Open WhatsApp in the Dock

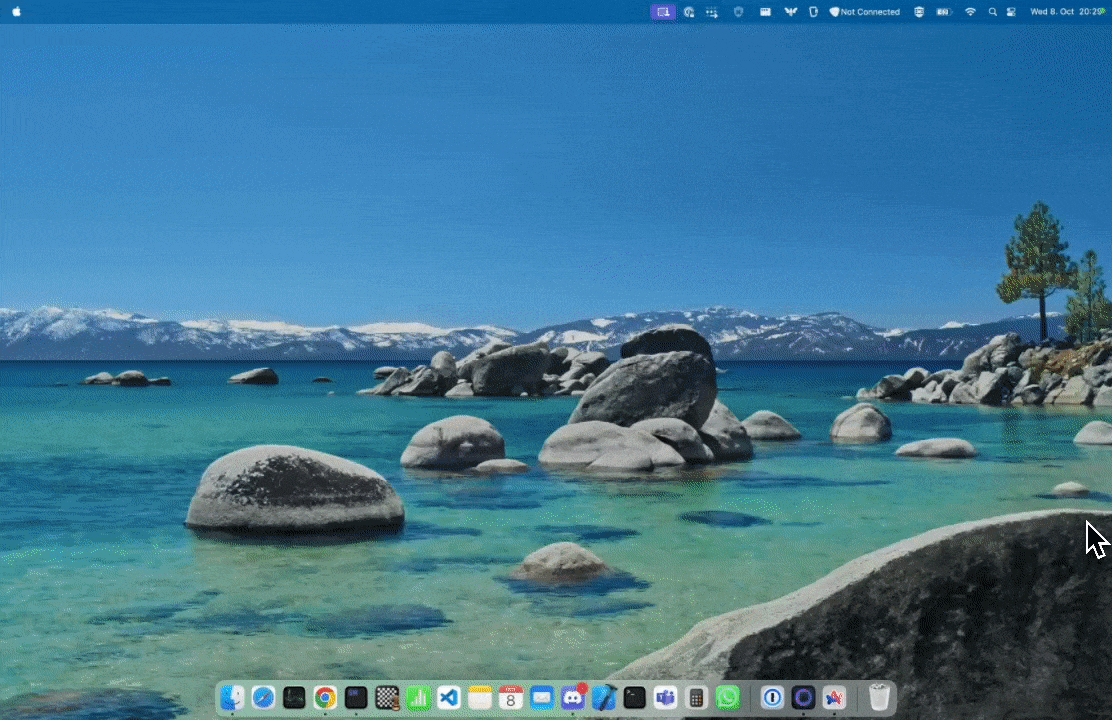pos(728,697)
